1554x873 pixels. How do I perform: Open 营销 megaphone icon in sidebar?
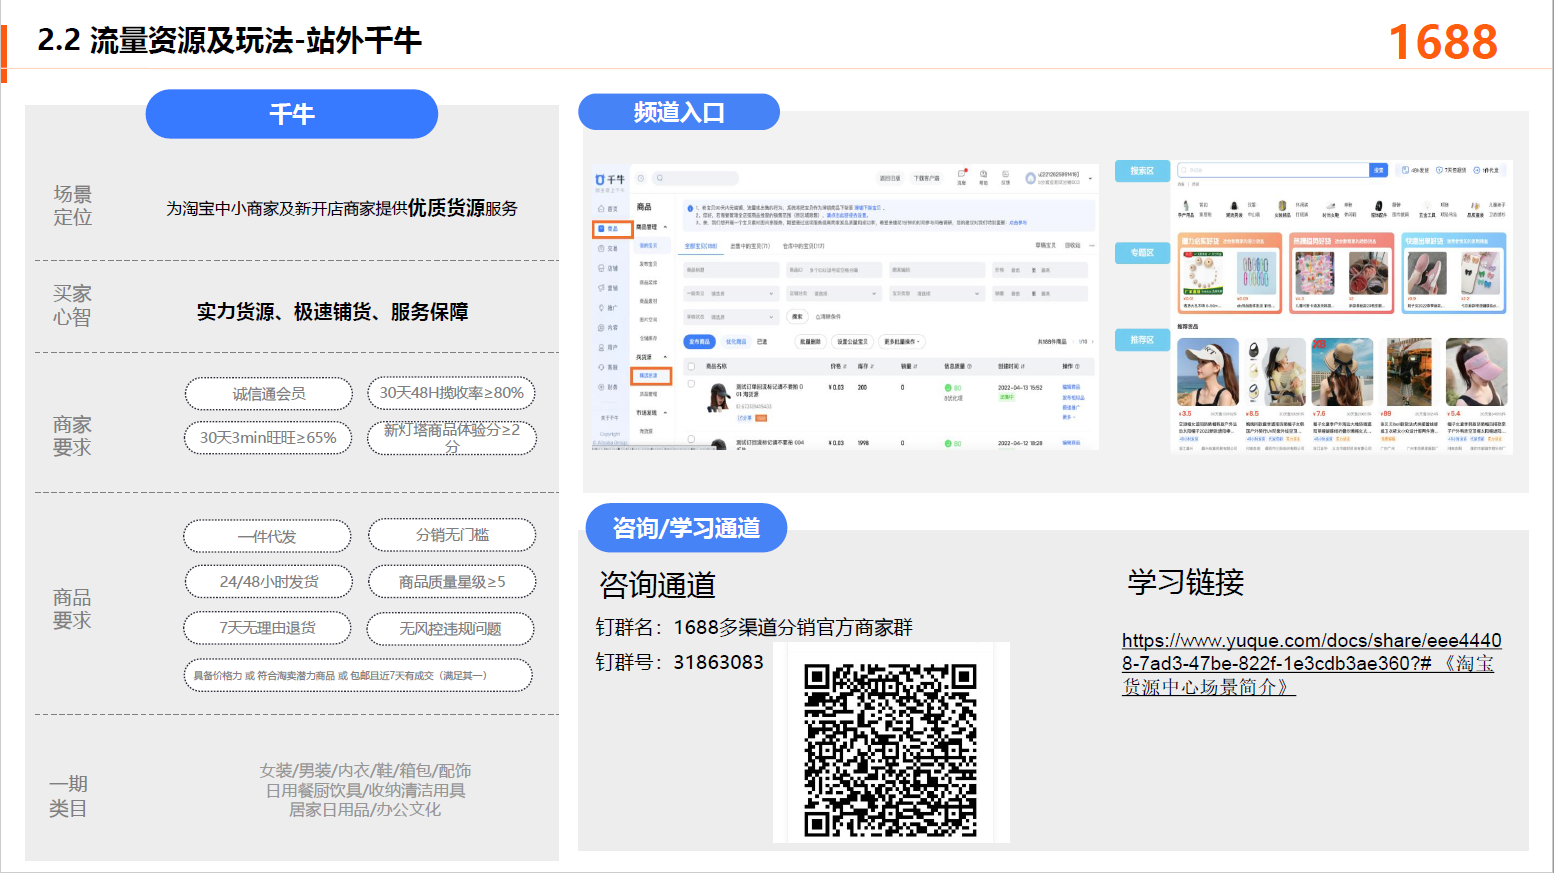click(601, 288)
